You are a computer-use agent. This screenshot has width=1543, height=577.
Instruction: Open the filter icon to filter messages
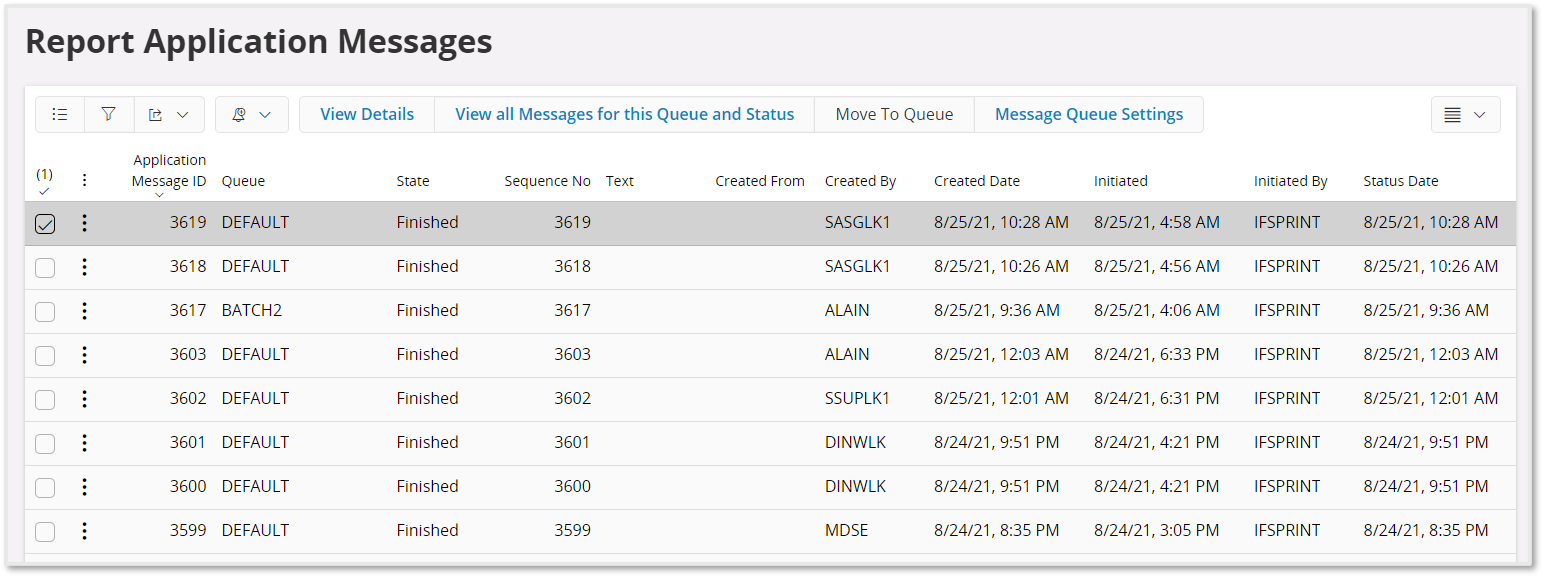click(x=108, y=114)
